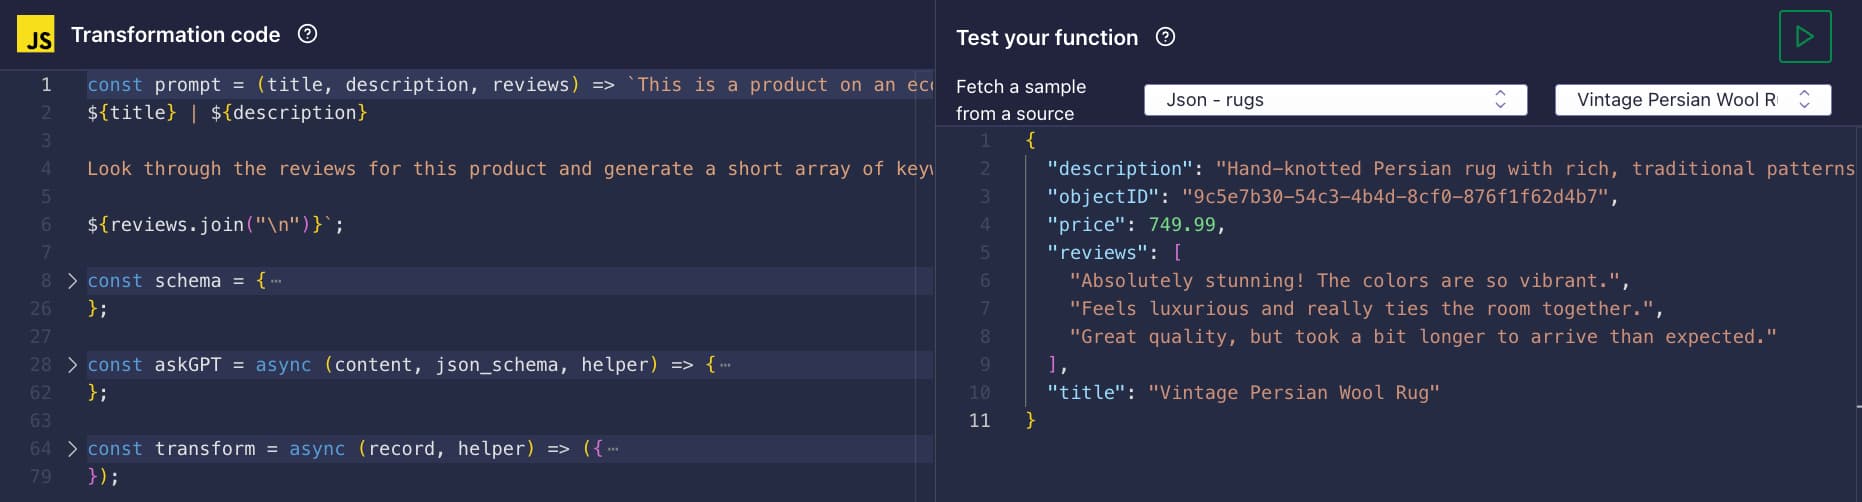Click folded ellipsis on the transform line
This screenshot has height=502, width=1862.
(613, 449)
